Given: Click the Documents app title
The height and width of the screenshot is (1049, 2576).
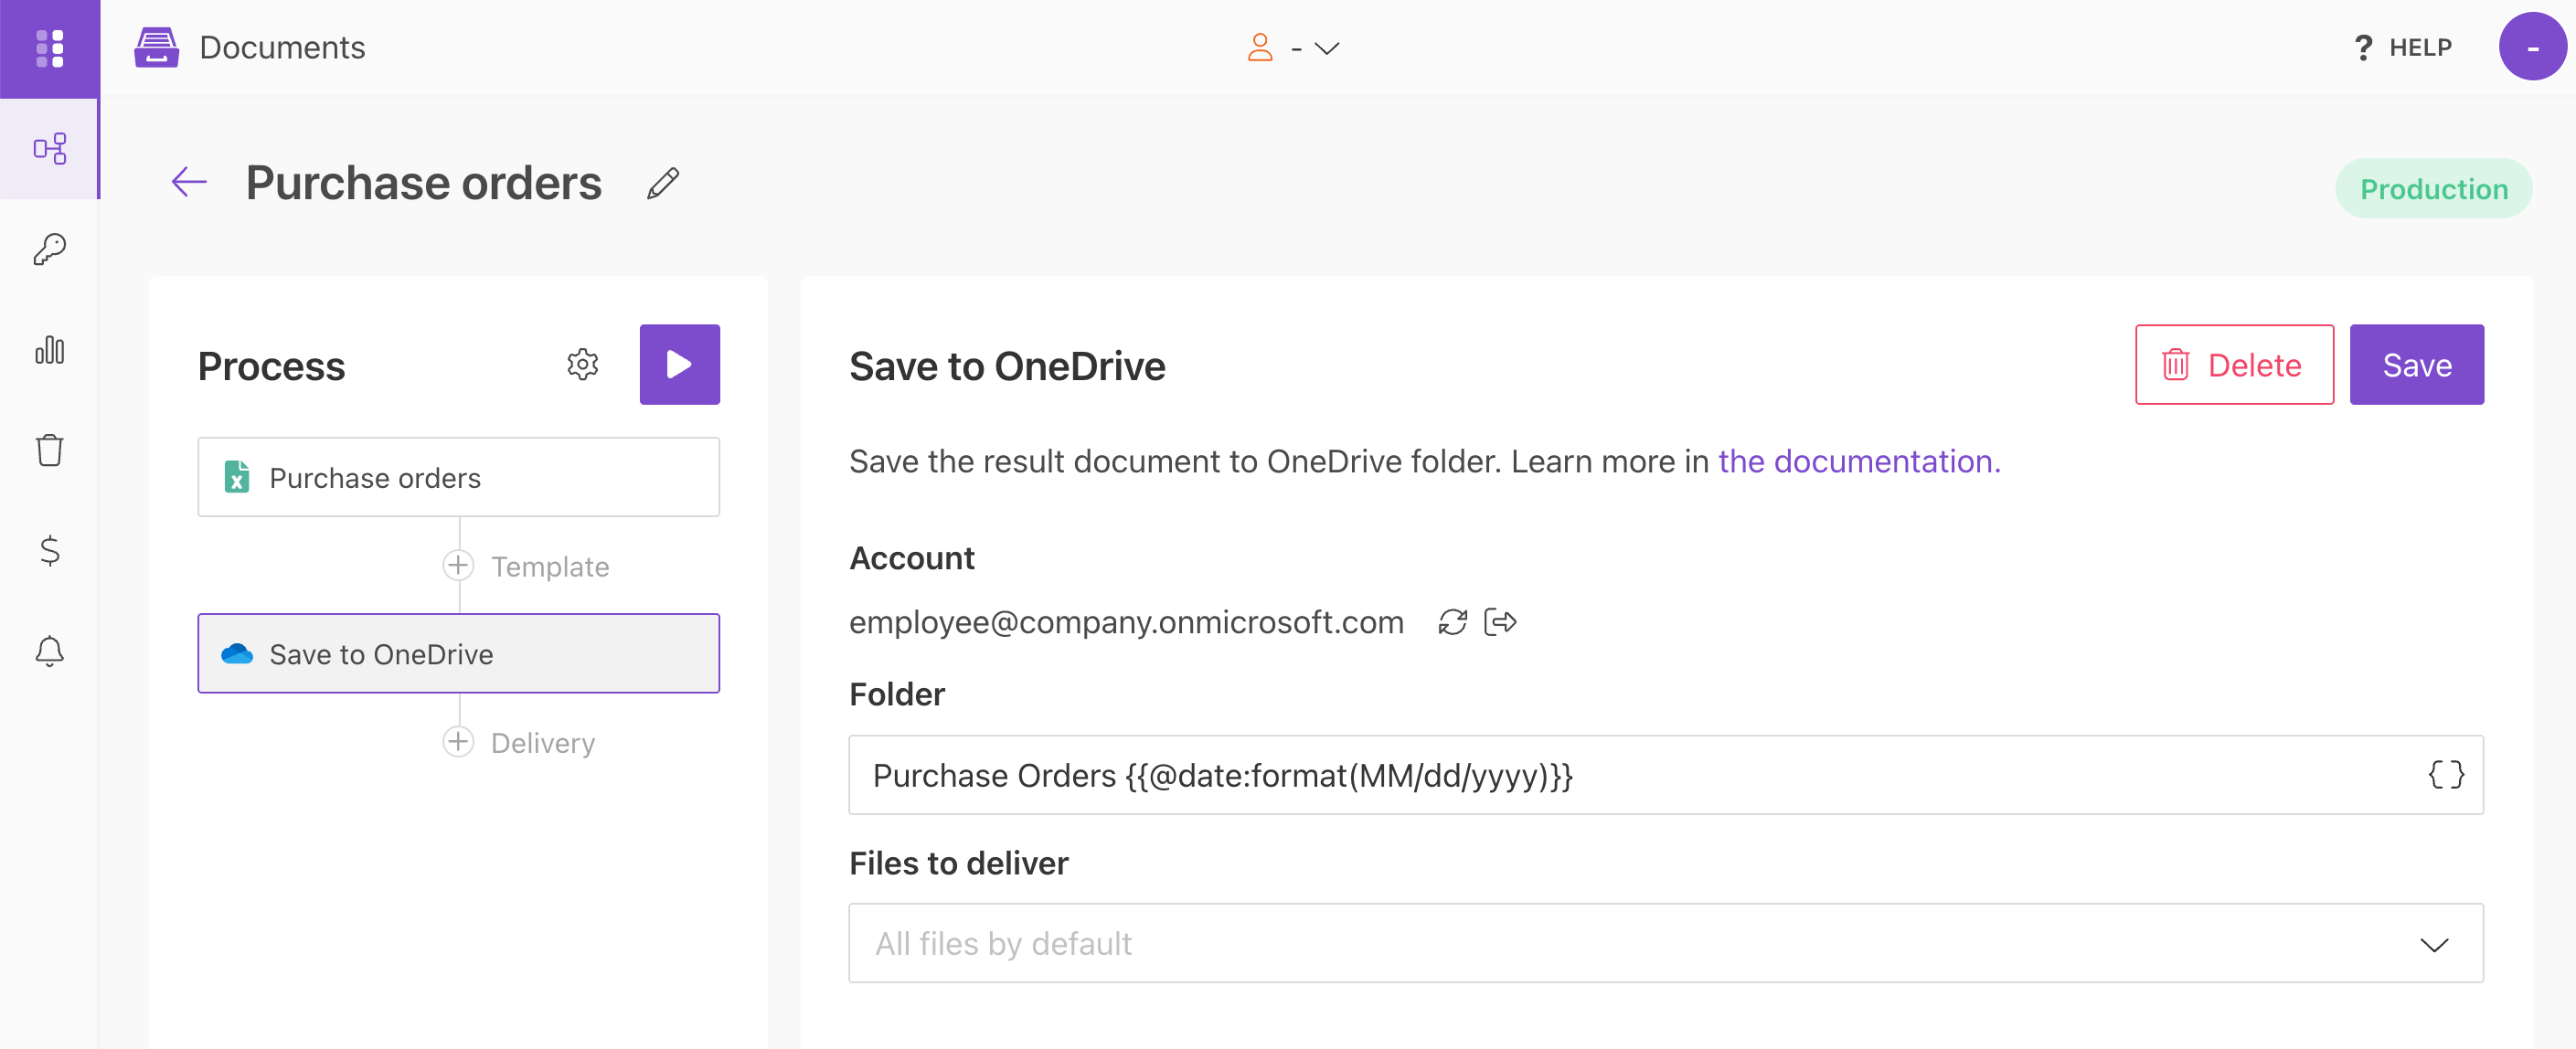Looking at the screenshot, I should 282,47.
